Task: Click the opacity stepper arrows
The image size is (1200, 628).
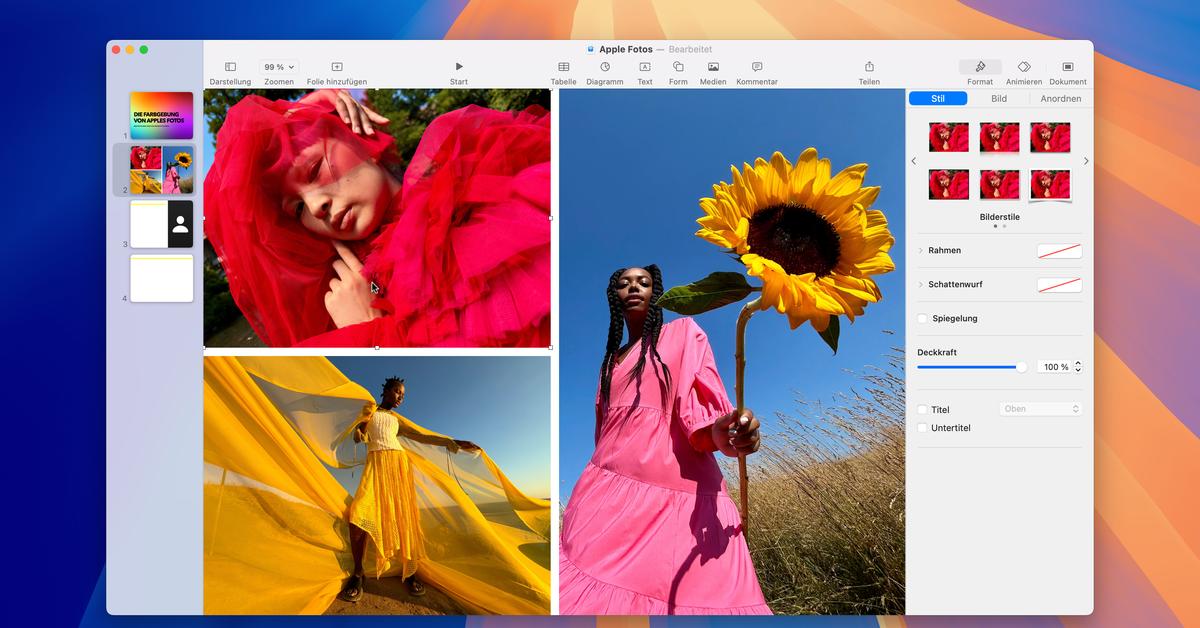Action: click(1078, 367)
